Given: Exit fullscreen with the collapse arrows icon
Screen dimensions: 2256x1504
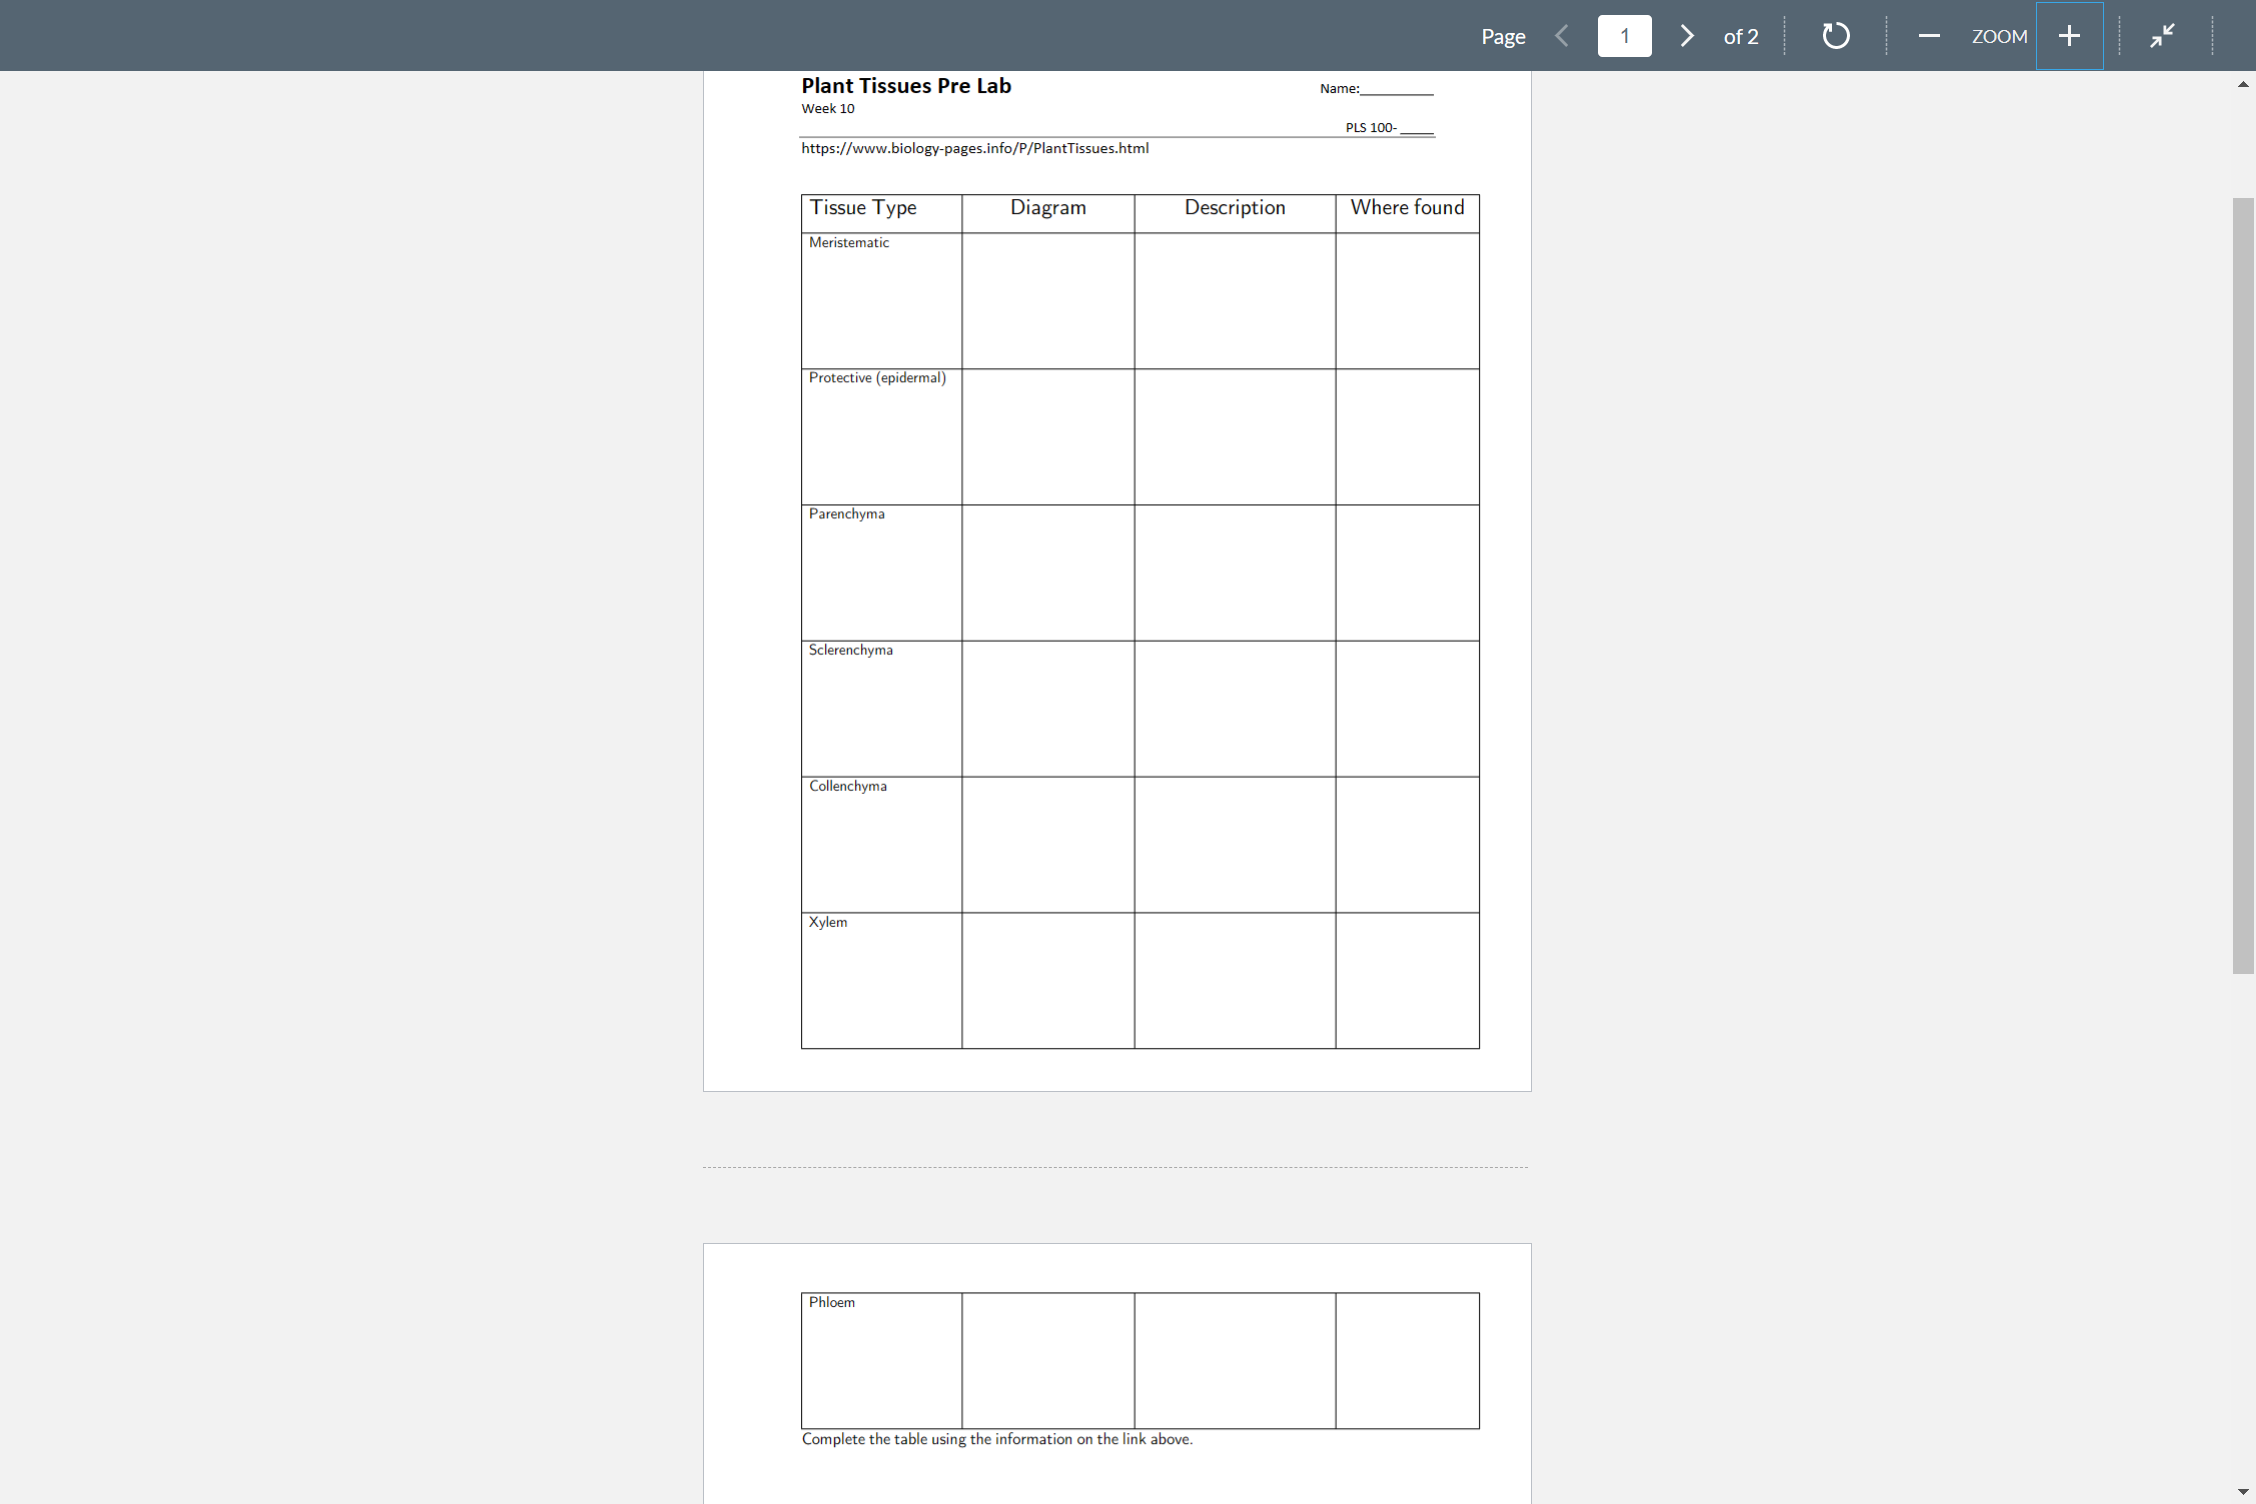Looking at the screenshot, I should (x=2162, y=36).
